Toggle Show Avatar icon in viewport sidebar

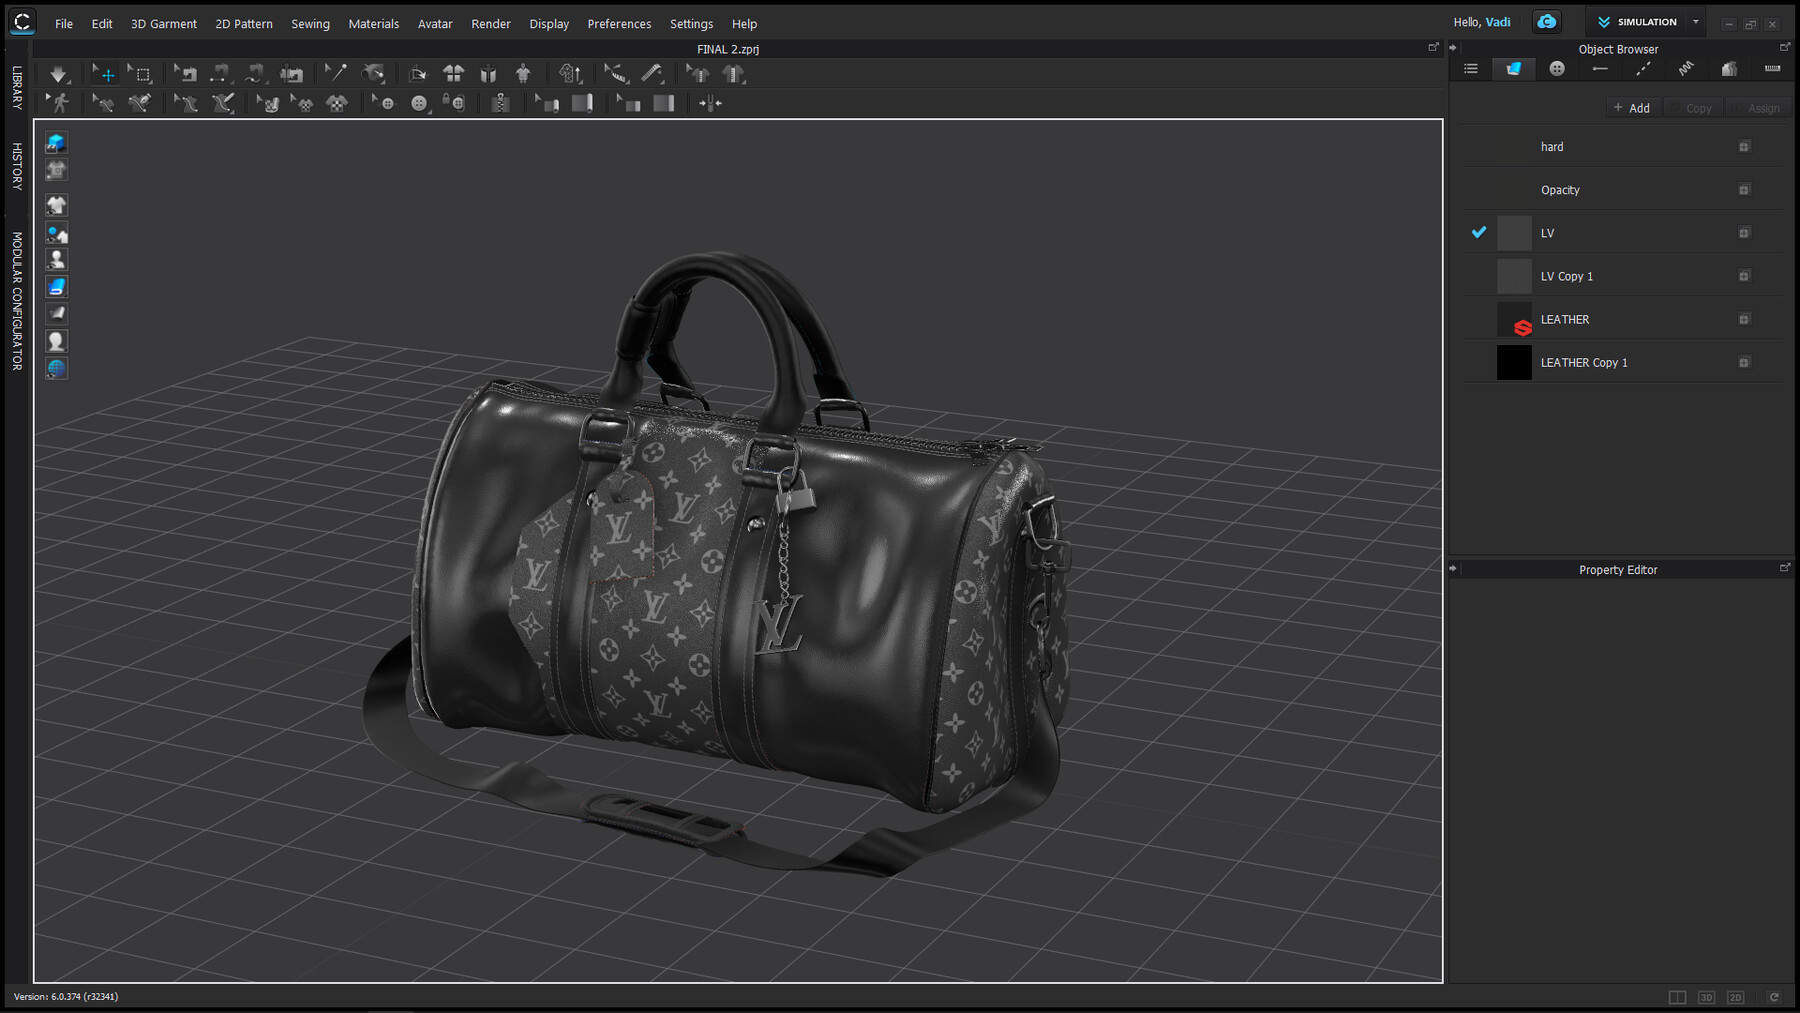coord(56,259)
